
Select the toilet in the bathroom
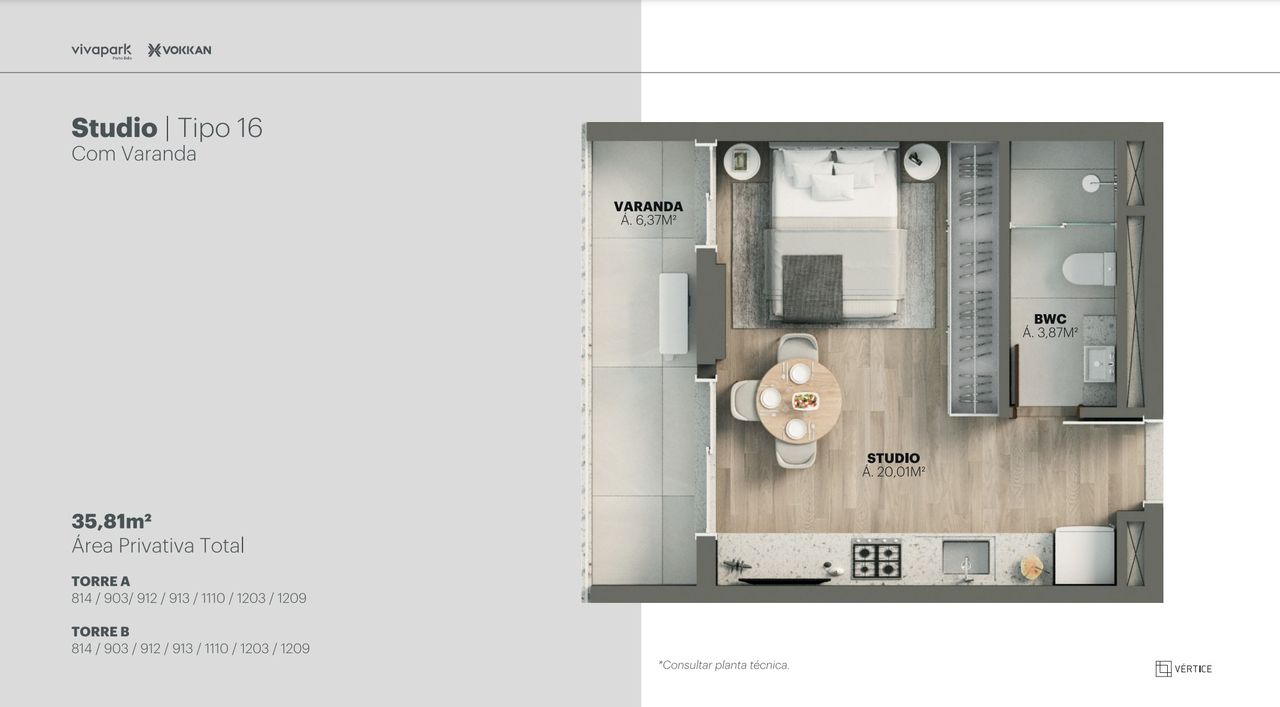(x=1089, y=269)
